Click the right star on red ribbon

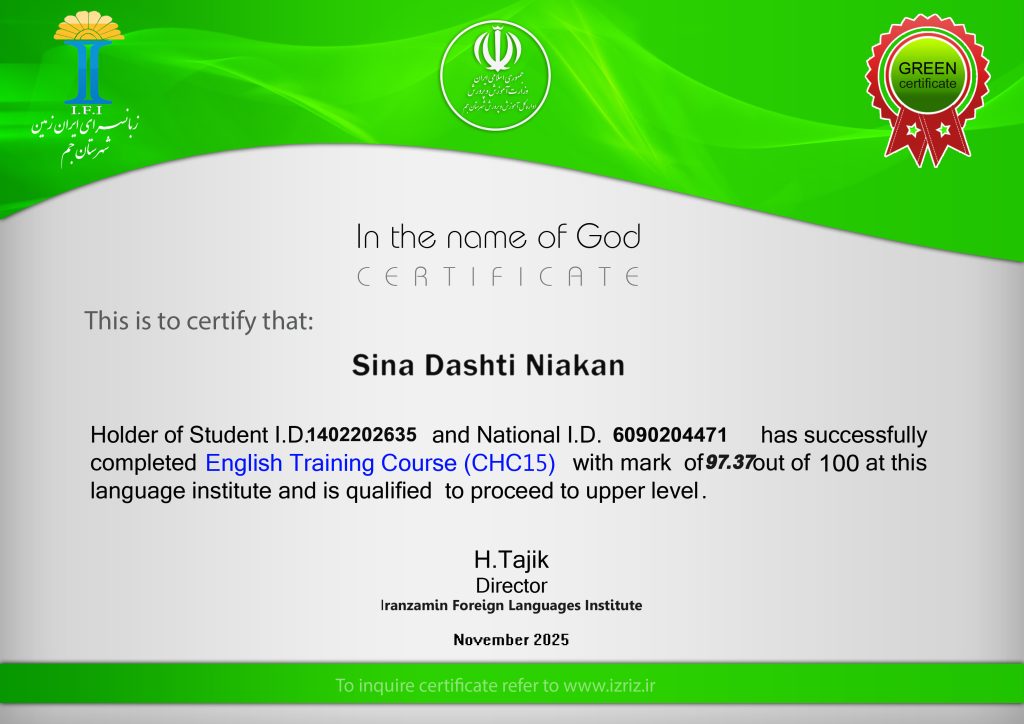tap(943, 130)
